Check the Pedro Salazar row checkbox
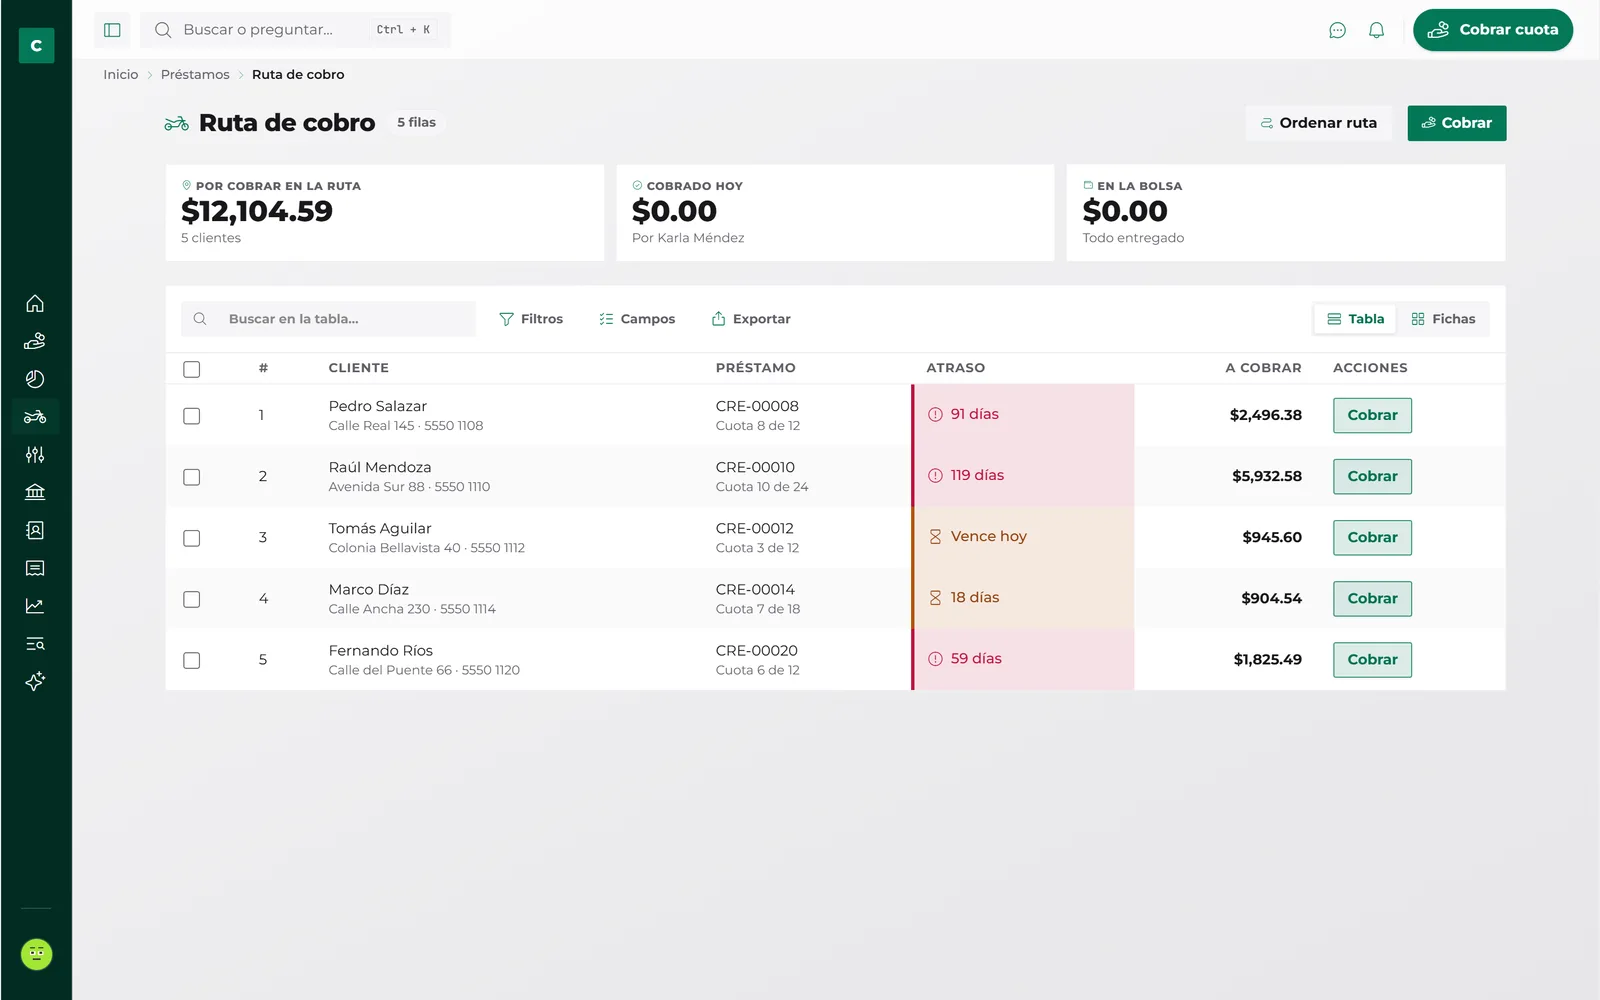 192,416
